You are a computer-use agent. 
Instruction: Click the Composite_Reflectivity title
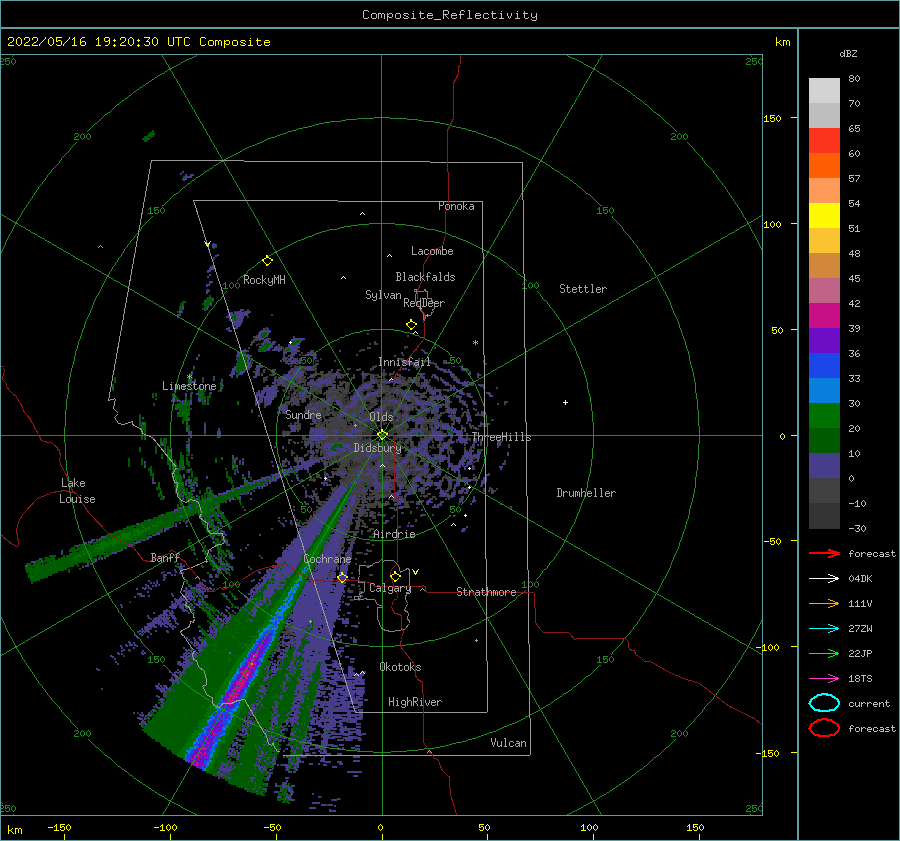(x=450, y=15)
